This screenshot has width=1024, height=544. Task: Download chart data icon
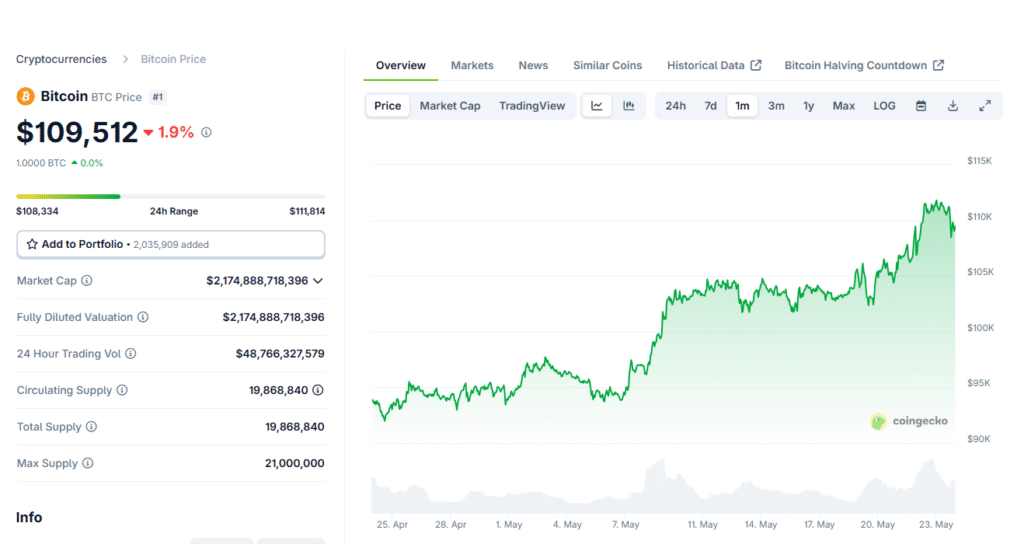[953, 106]
